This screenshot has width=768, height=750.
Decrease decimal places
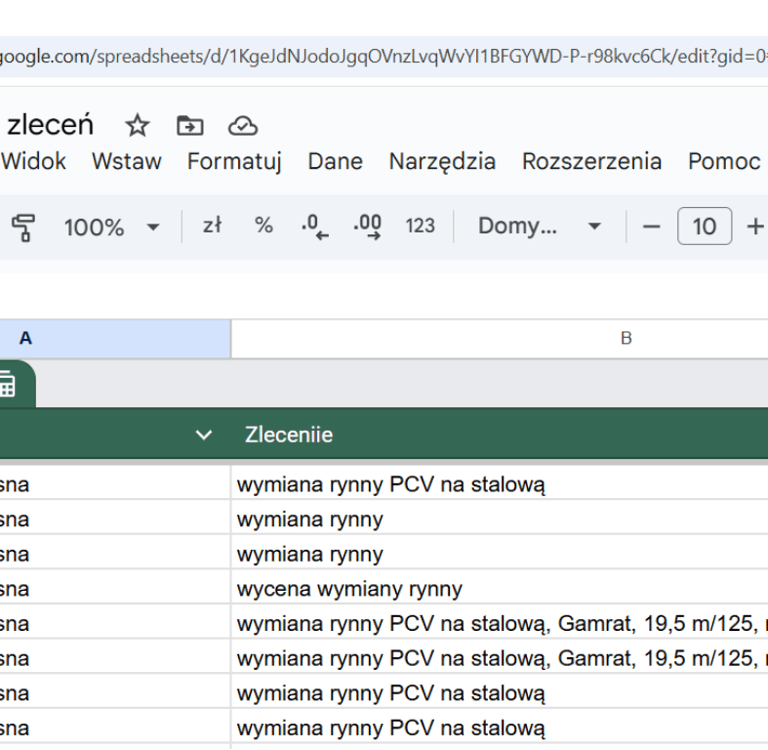coord(315,227)
